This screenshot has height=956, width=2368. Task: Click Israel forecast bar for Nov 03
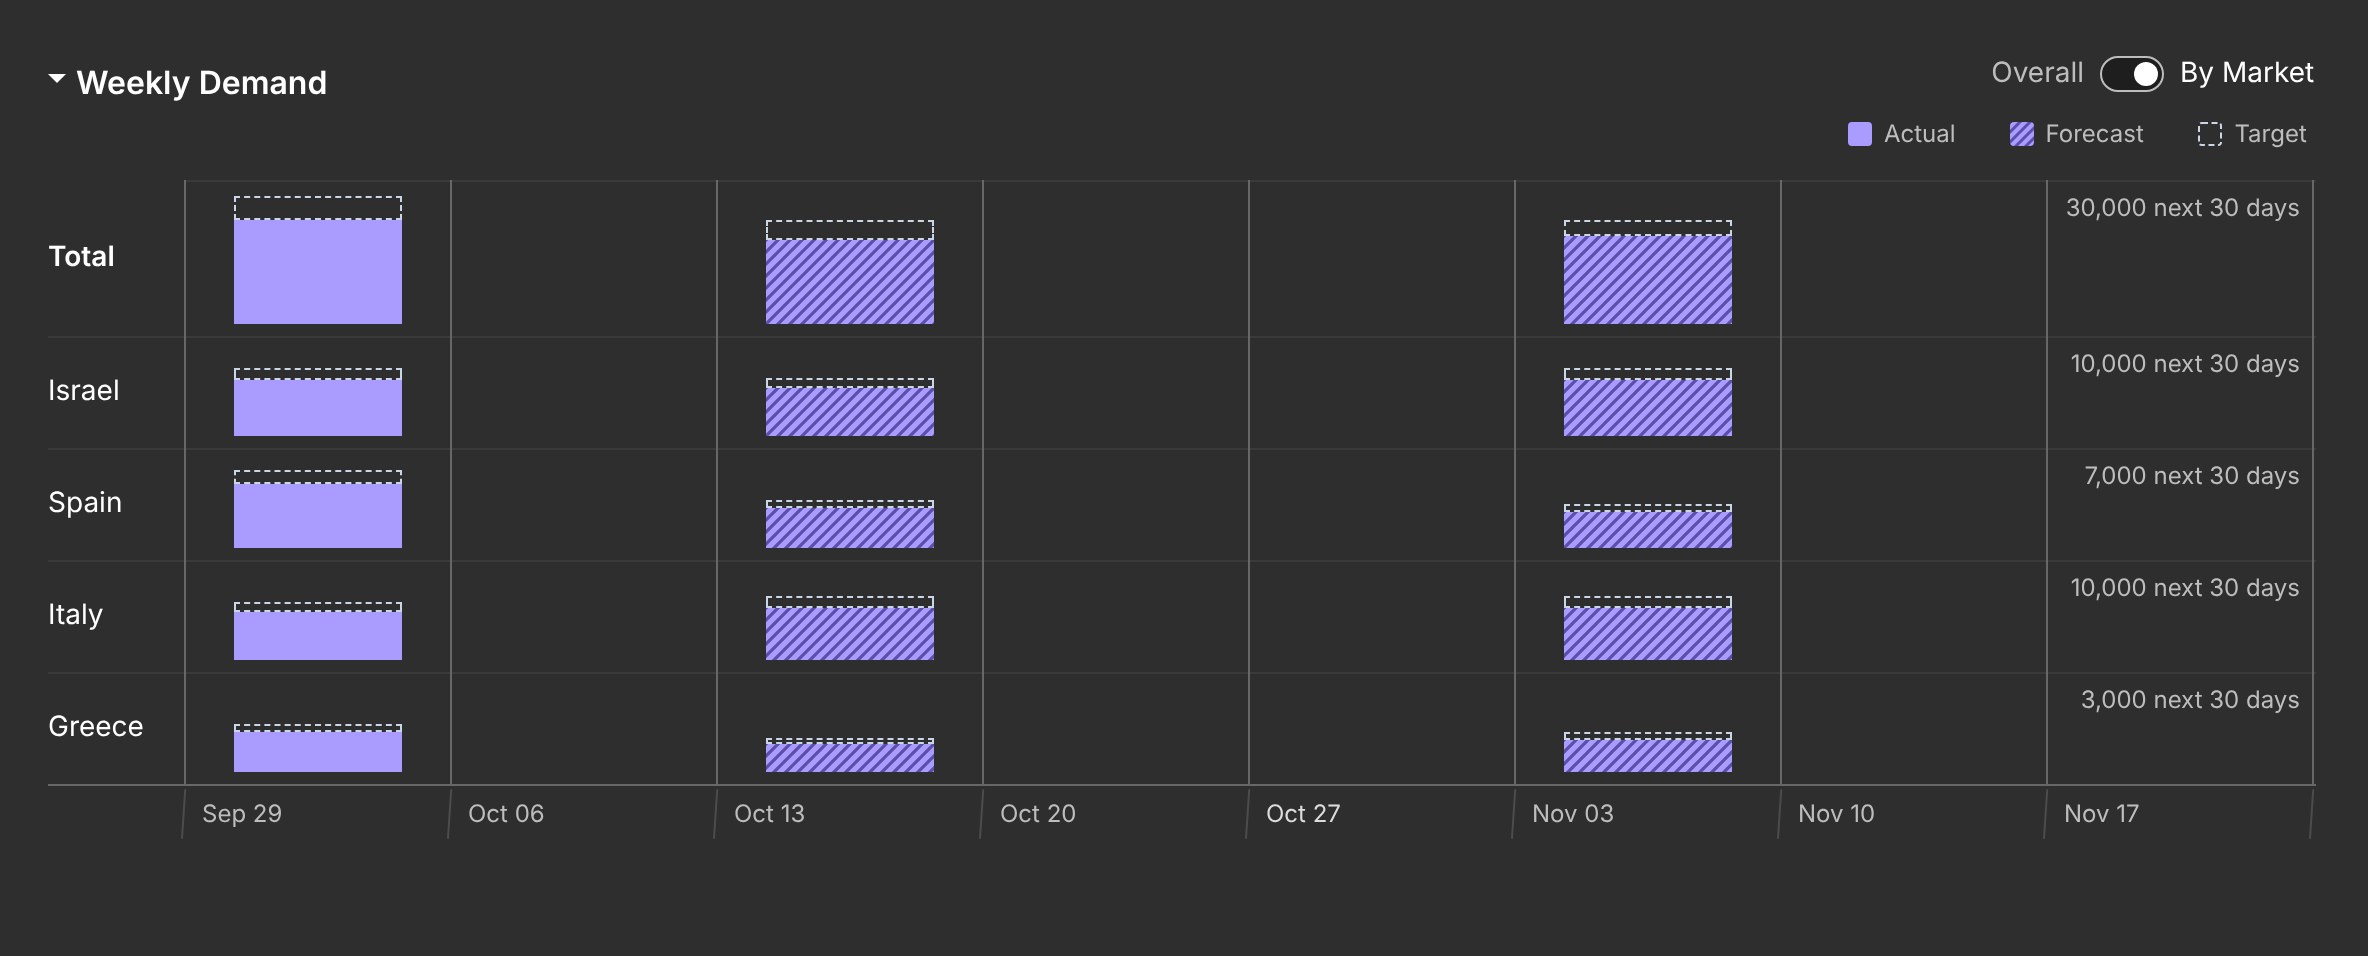point(1648,407)
